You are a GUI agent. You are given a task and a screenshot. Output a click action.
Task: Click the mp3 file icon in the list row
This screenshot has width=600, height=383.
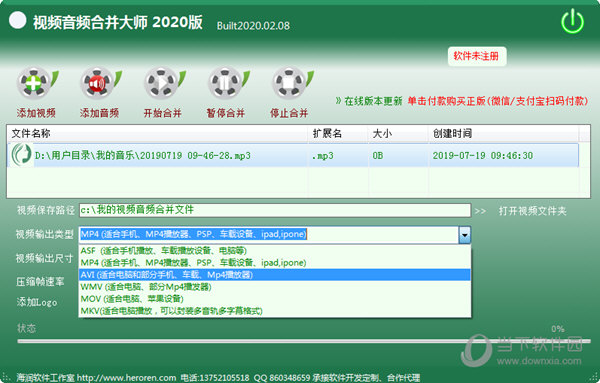[x=21, y=155]
